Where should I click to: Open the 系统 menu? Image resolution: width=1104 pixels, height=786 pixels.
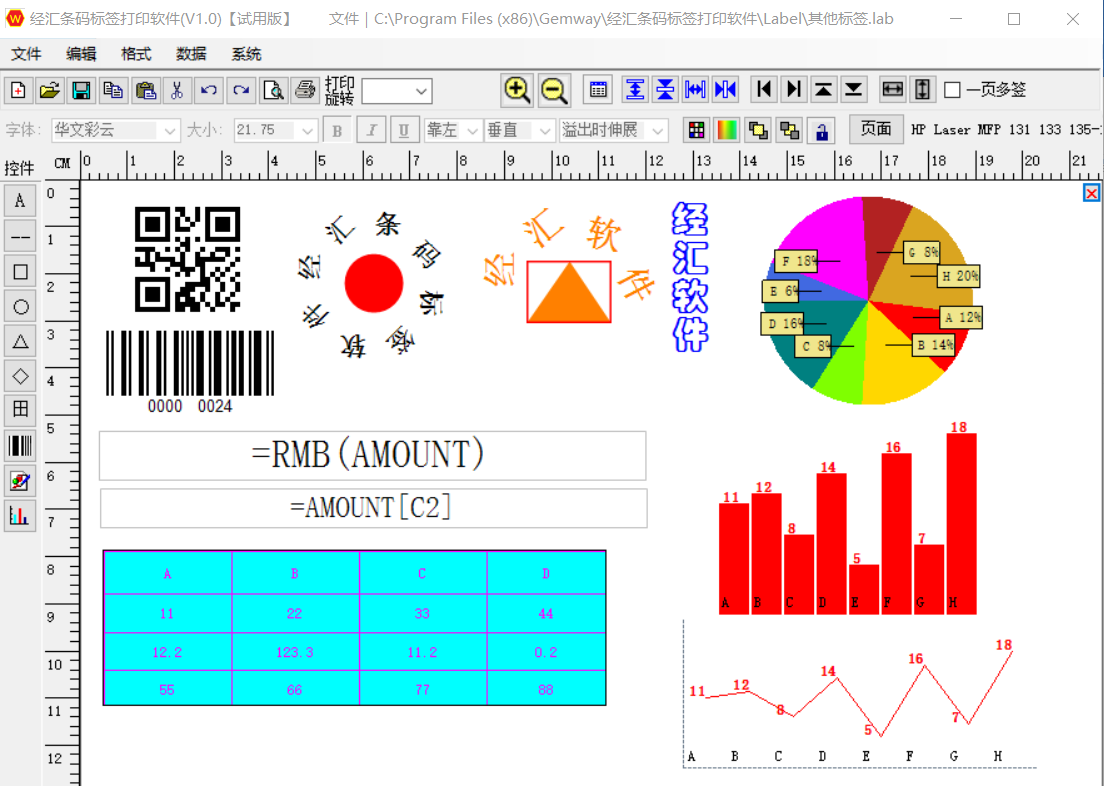pos(246,54)
